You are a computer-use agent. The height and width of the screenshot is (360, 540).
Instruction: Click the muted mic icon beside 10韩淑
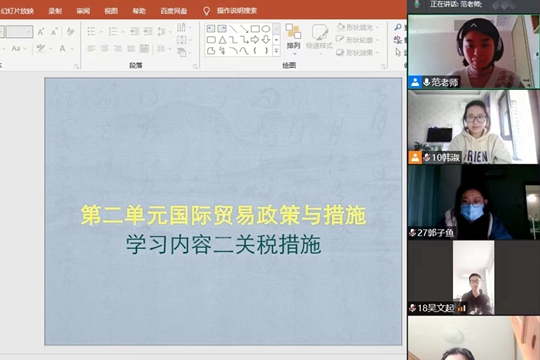[427, 157]
